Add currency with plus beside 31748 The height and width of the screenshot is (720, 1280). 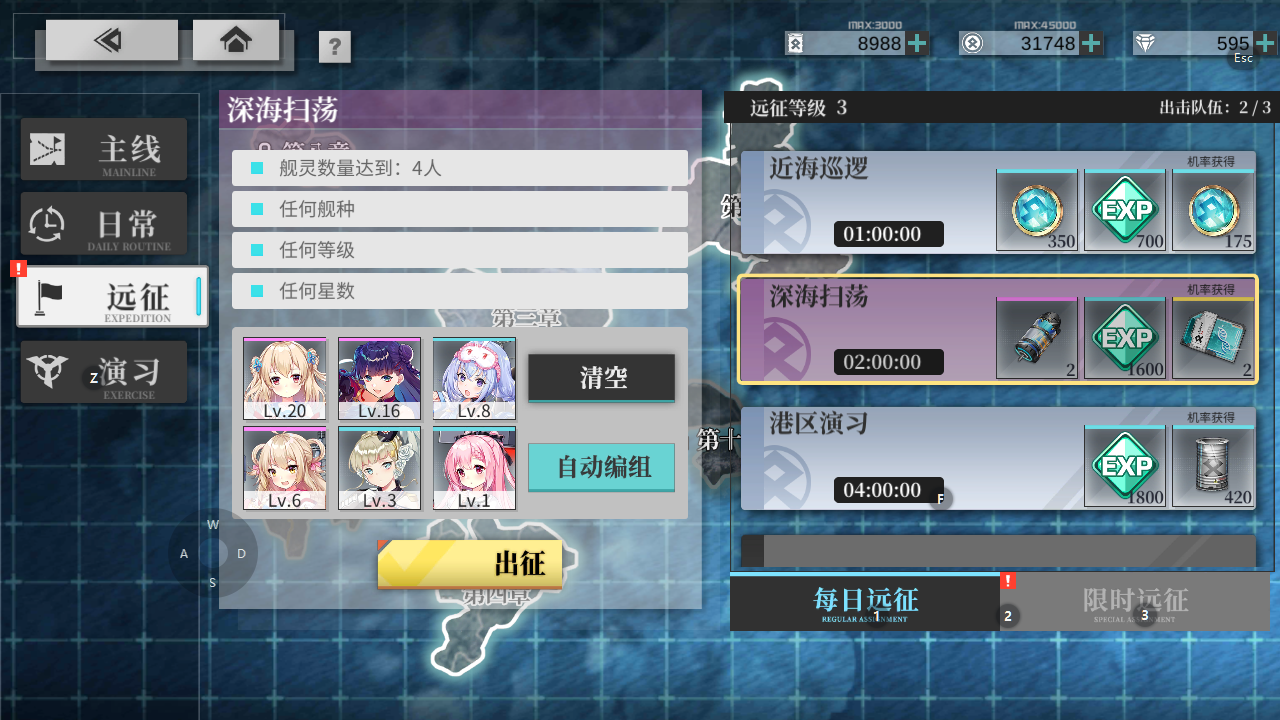pos(1092,43)
